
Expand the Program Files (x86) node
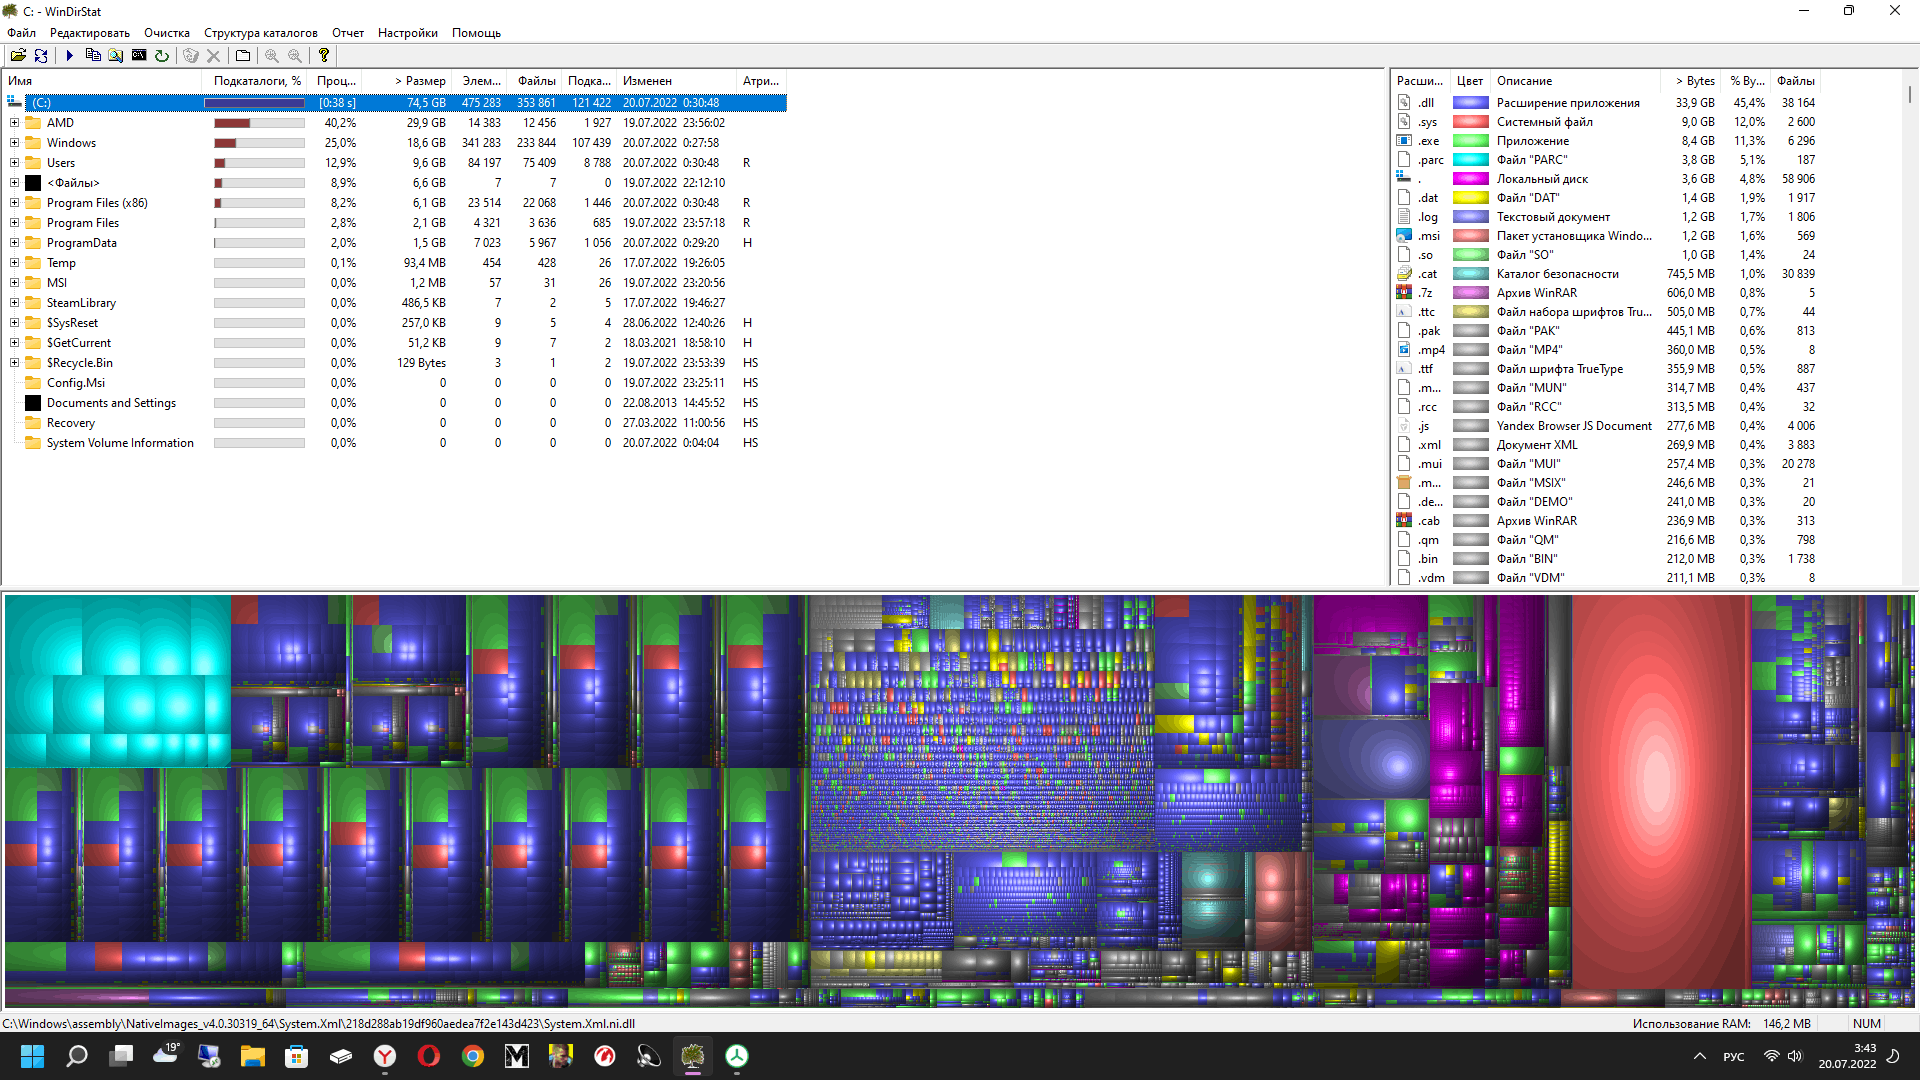coord(14,203)
